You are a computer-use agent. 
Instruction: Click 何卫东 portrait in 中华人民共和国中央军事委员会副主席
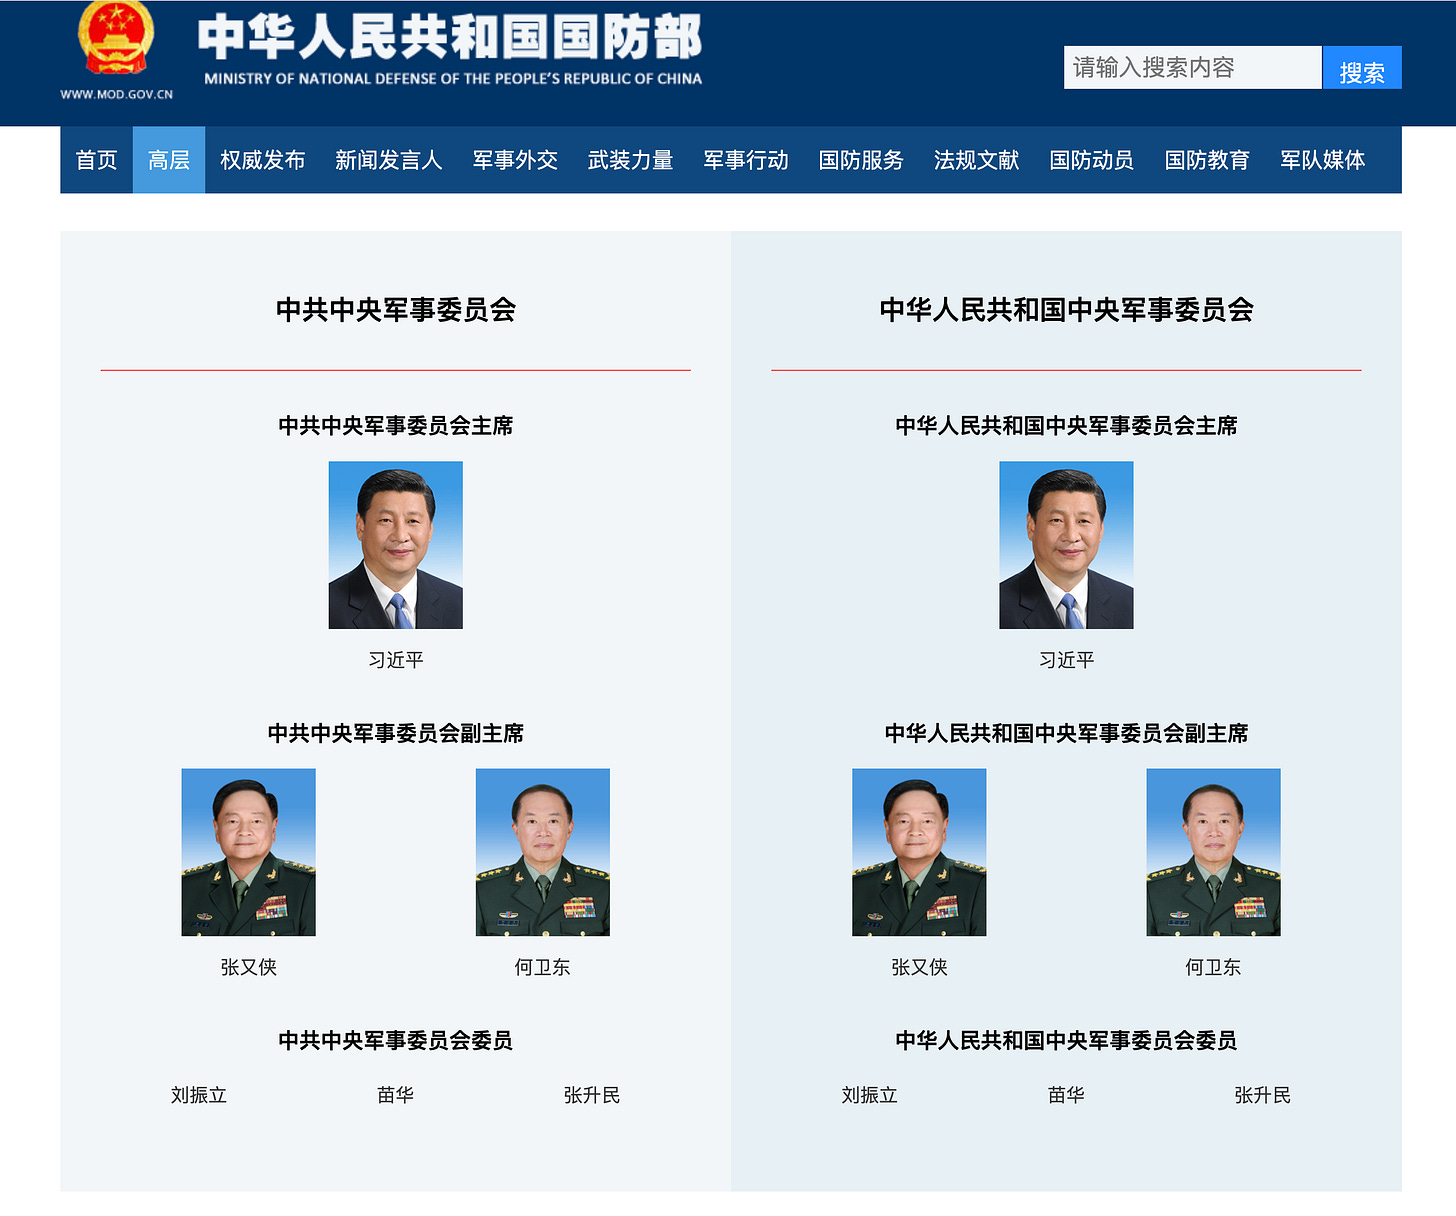[1213, 852]
